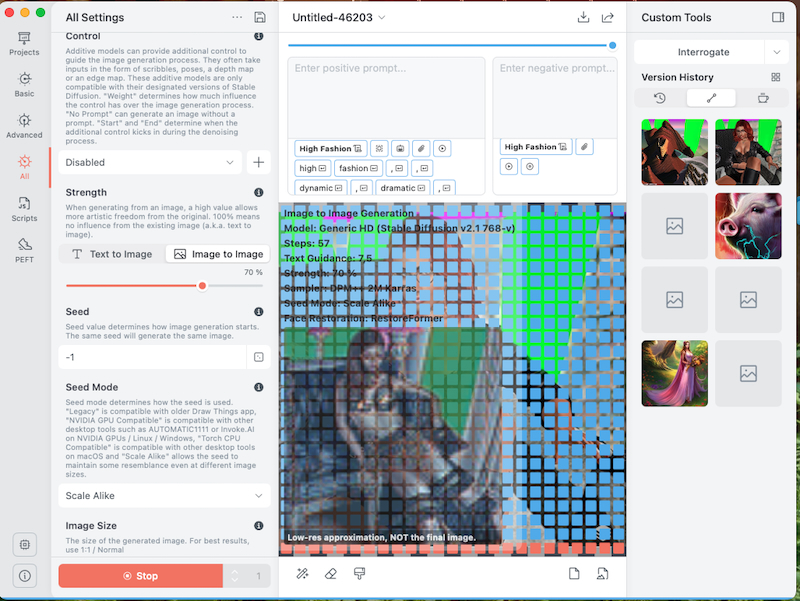The width and height of the screenshot is (800, 601).
Task: Select the clock history view toggle
Action: click(x=660, y=98)
